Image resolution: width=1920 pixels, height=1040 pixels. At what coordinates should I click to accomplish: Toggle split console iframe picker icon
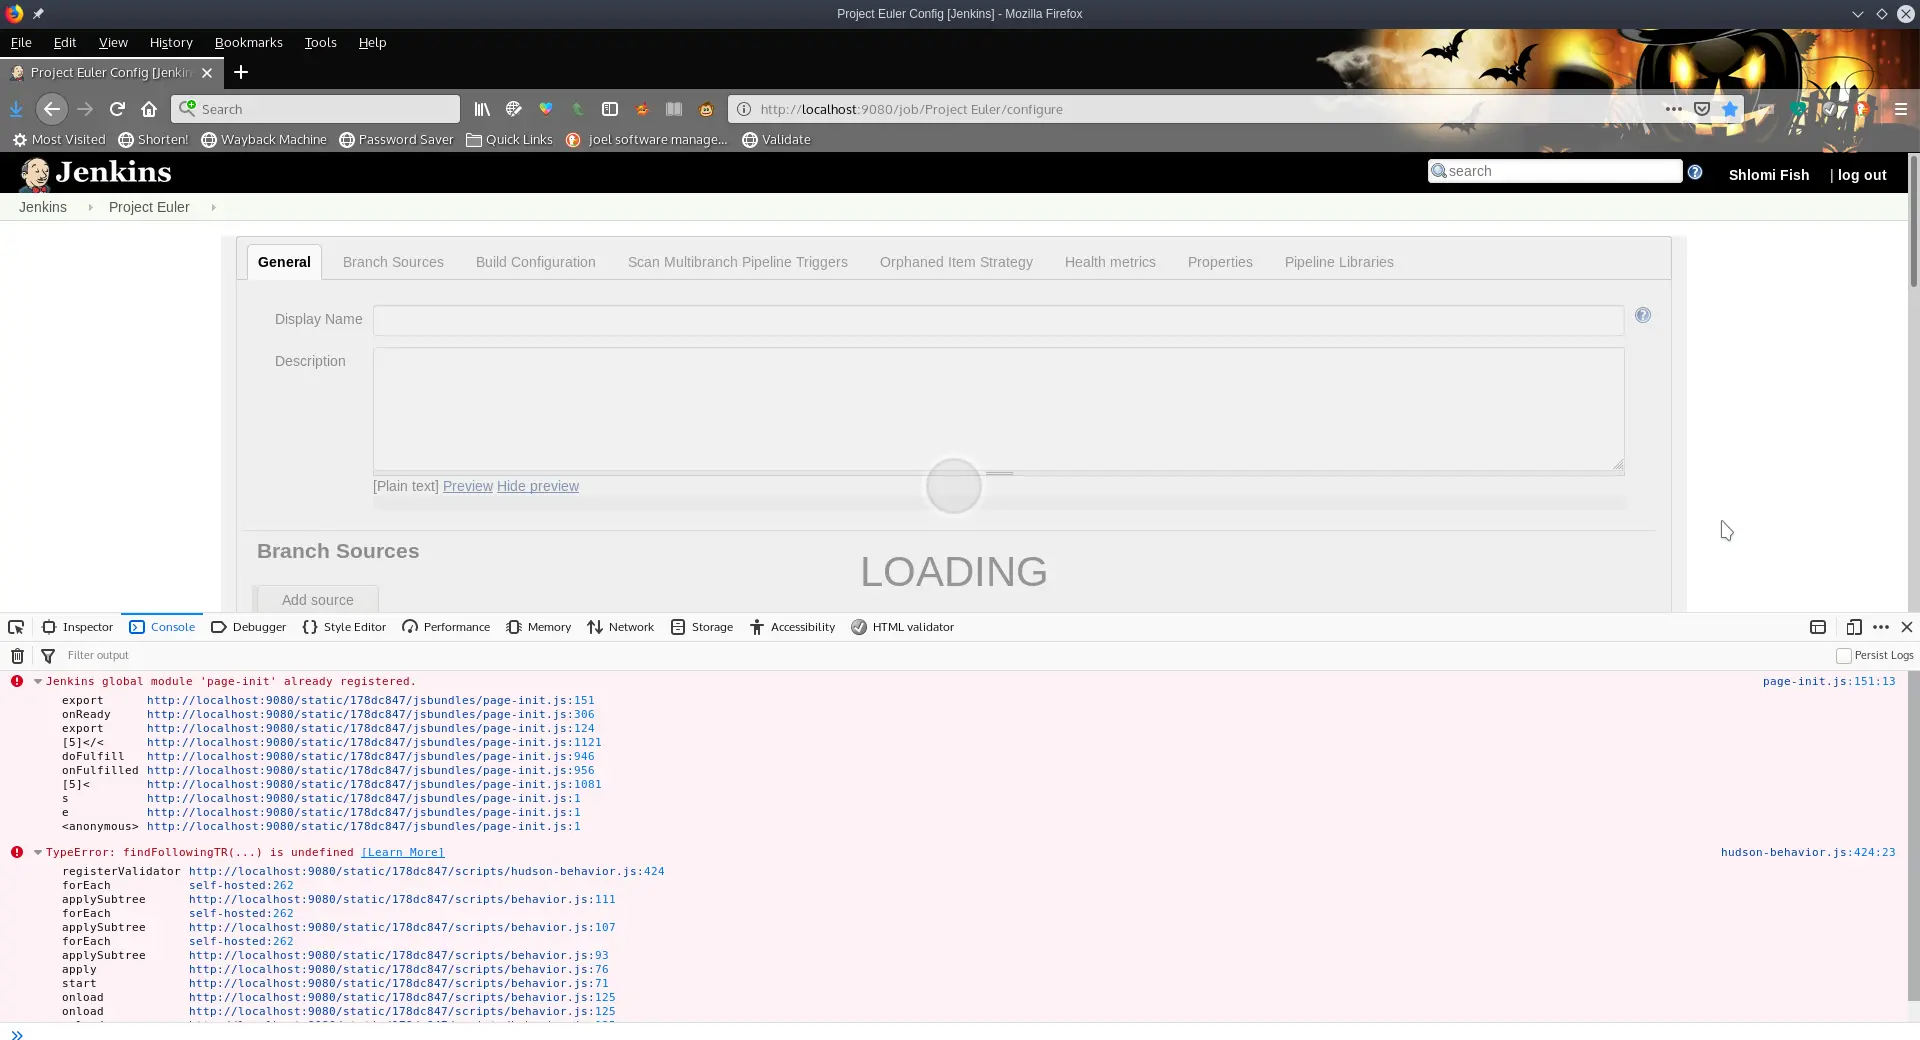click(x=1818, y=627)
